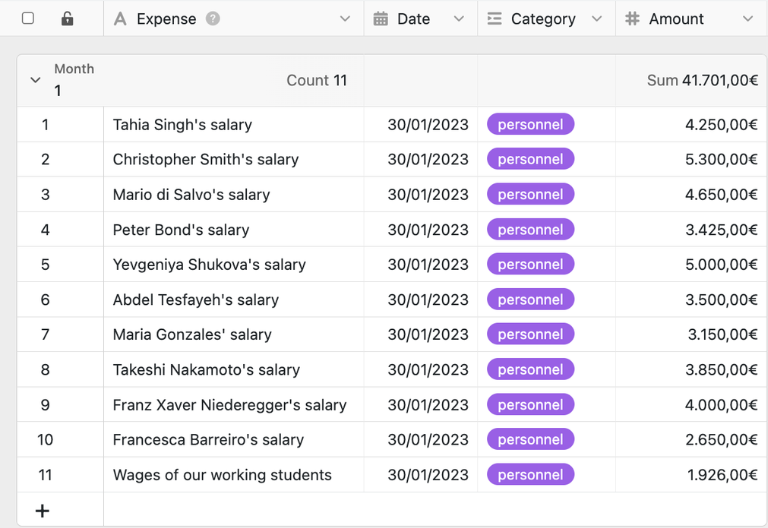This screenshot has height=528, width=768.
Task: Click amount 4.650,00€ cell
Action: tap(691, 194)
